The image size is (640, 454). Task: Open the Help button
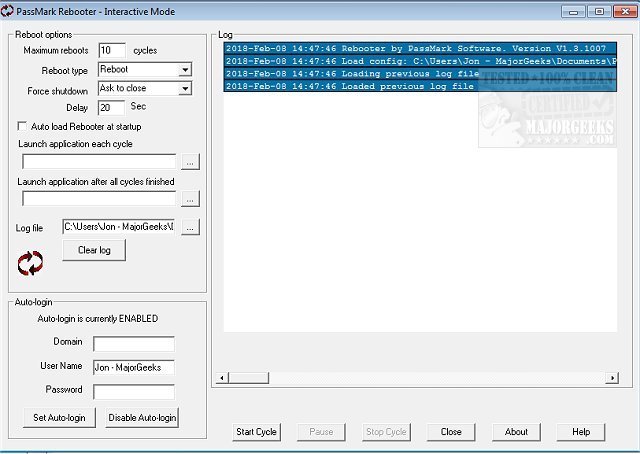(x=581, y=432)
